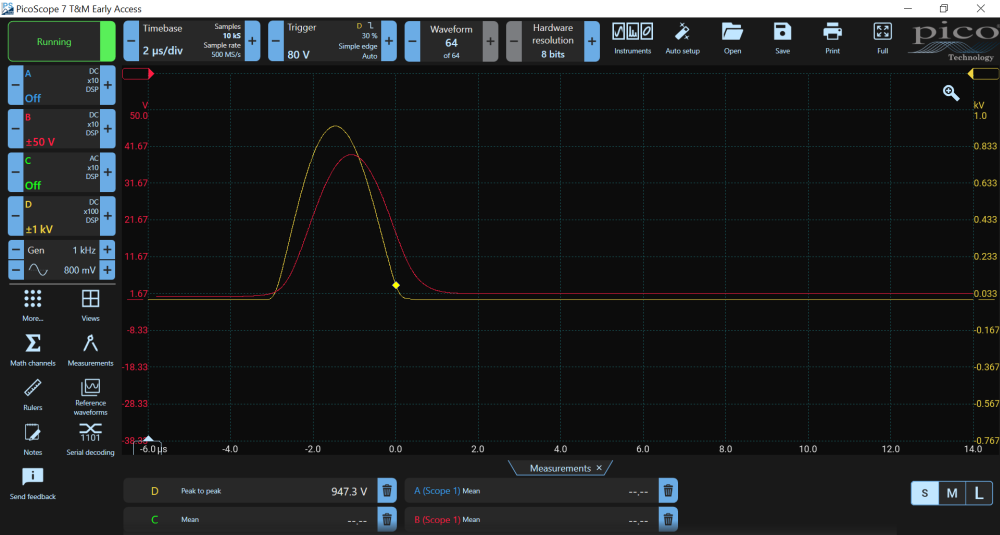Delete the B (Scope 1) Mean measurement
This screenshot has width=1000, height=535.
point(668,520)
